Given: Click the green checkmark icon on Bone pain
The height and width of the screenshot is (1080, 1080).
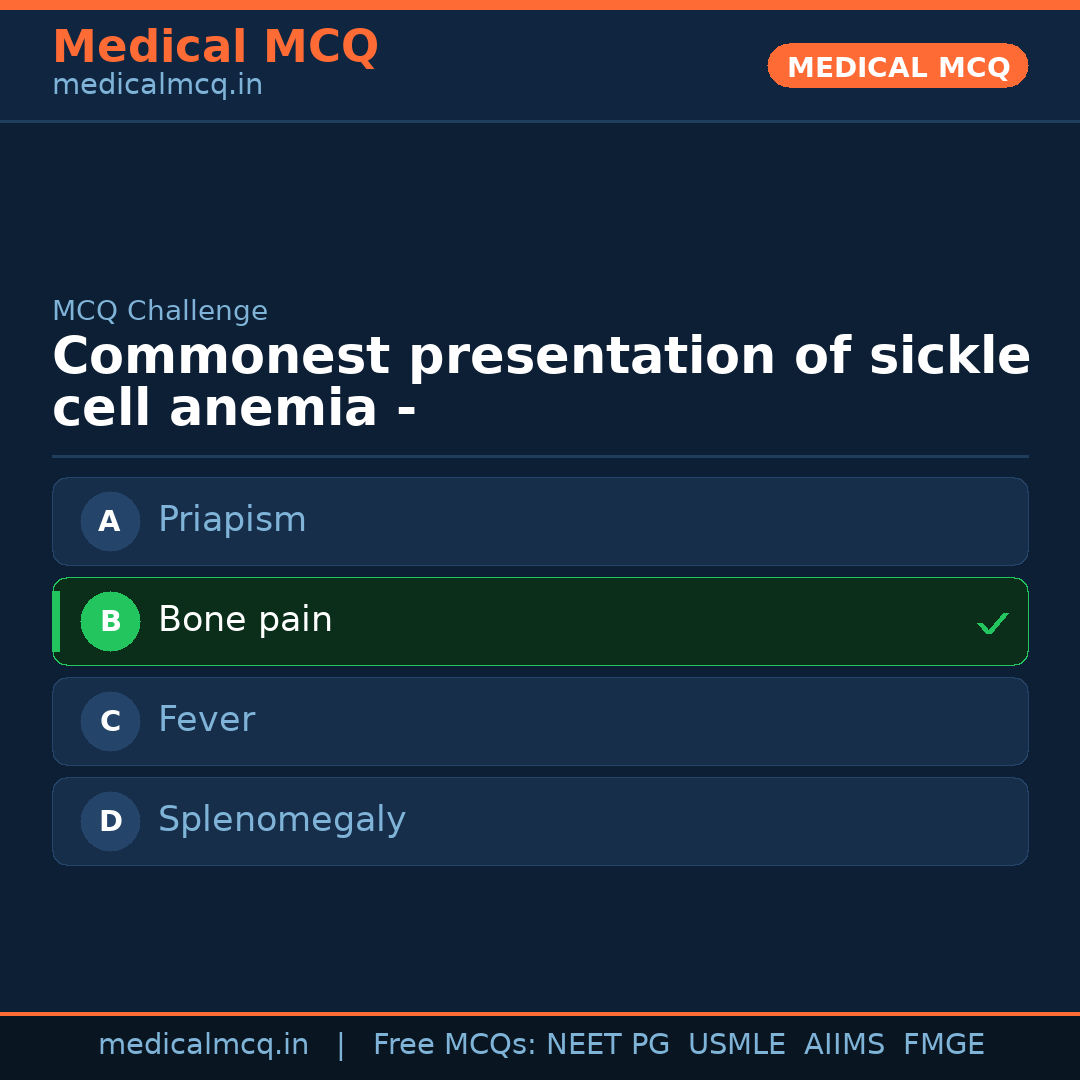Looking at the screenshot, I should click(992, 624).
